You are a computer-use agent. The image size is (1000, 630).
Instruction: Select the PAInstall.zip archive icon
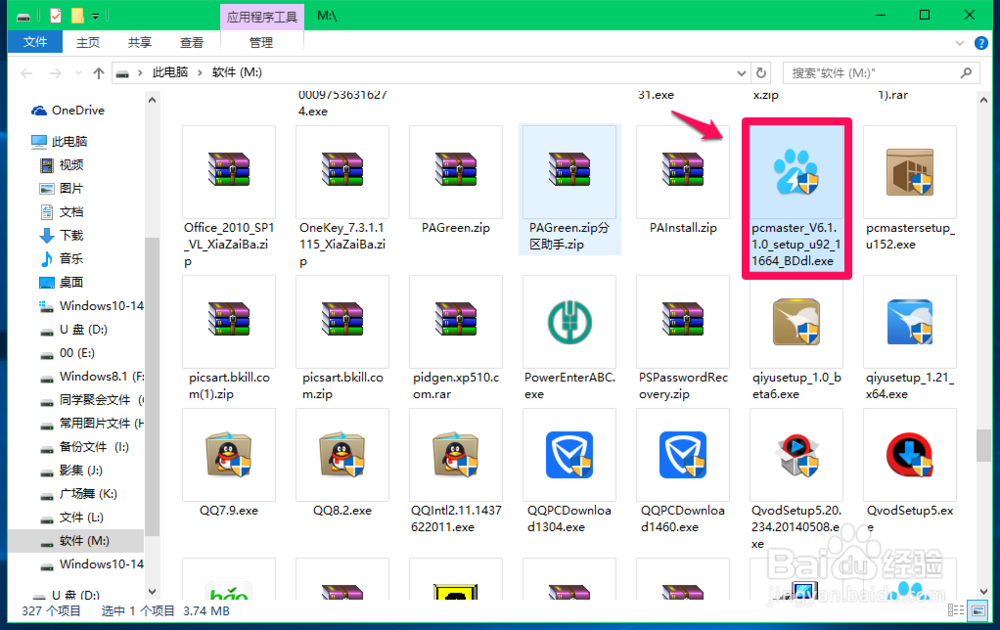tap(683, 170)
